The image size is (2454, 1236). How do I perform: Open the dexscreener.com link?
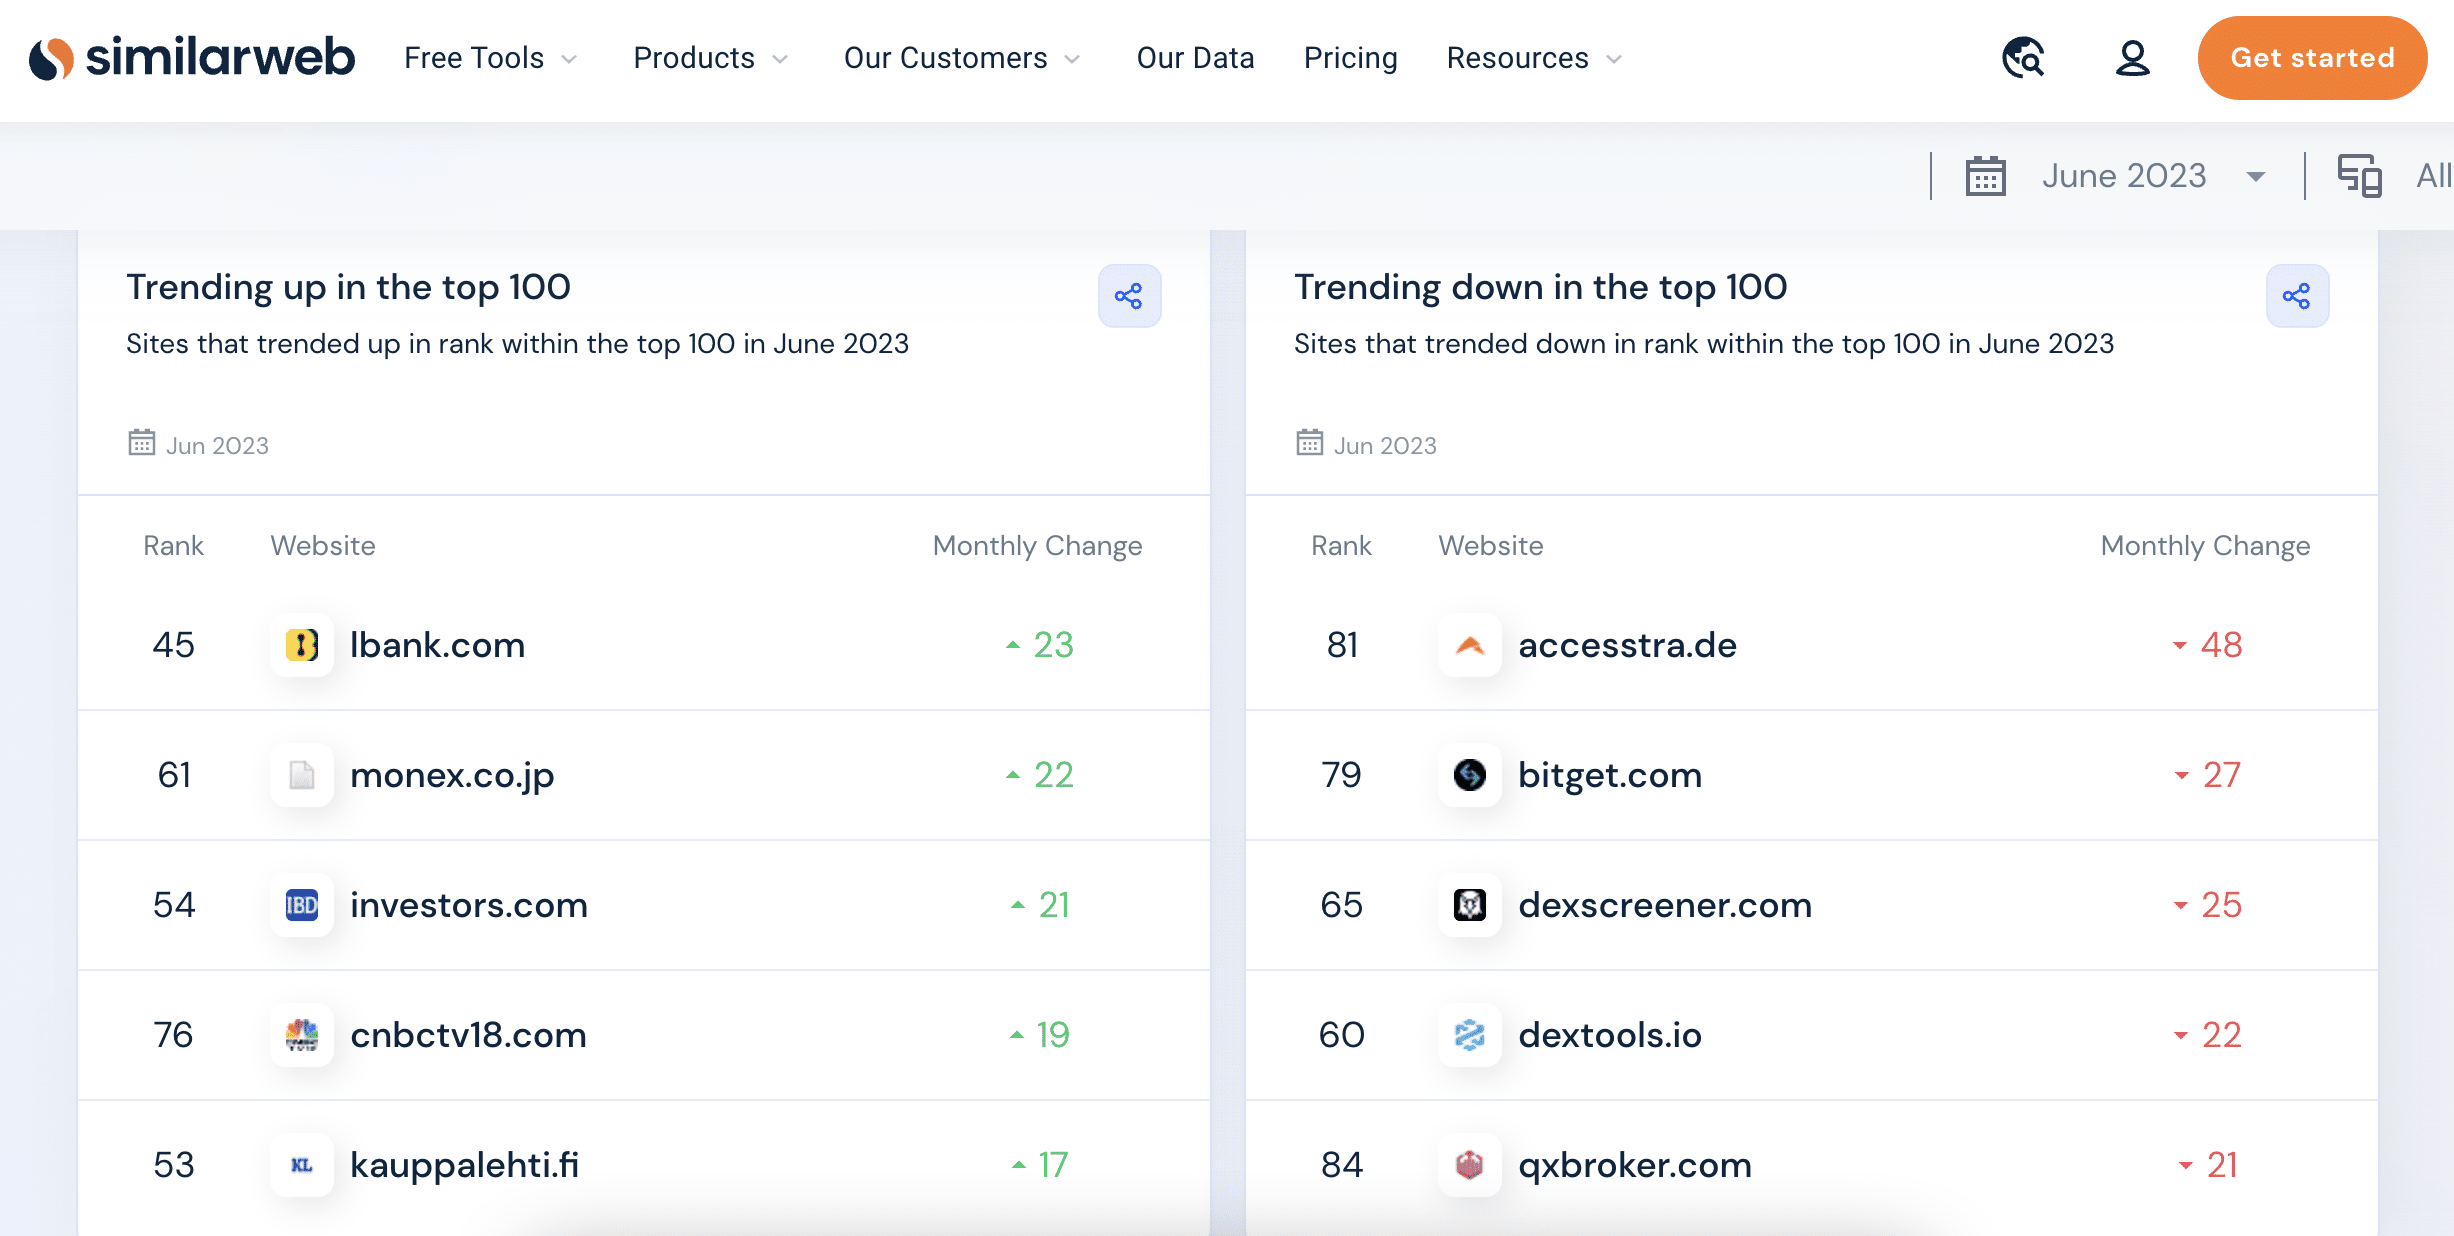(x=1664, y=905)
